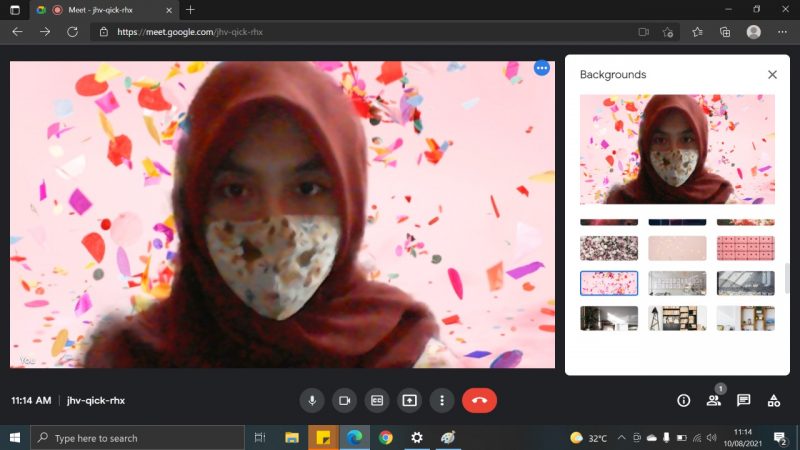
Task: Open the meeting details info icon
Action: click(x=684, y=401)
